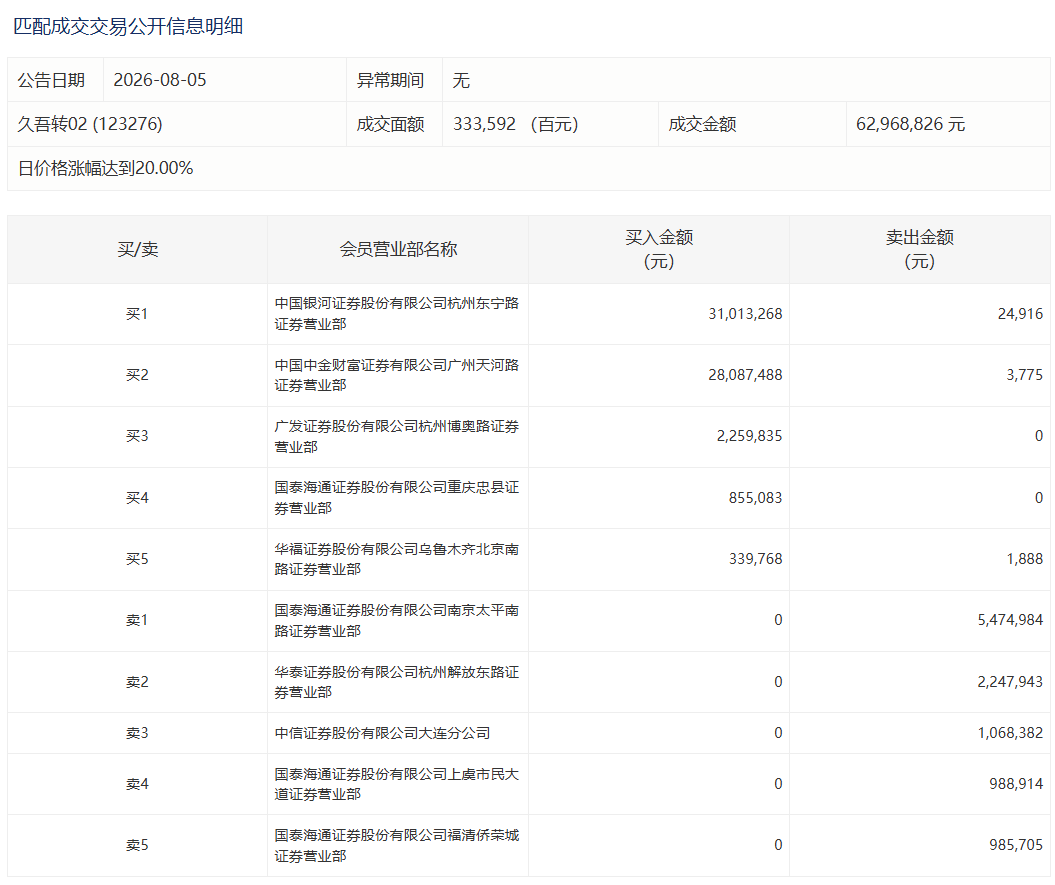Select buy amount 28,087,488
This screenshot has height=885, width=1055.
tap(745, 375)
